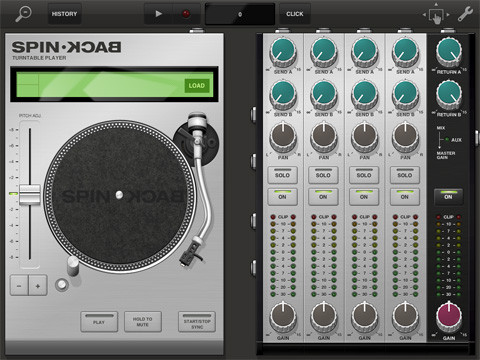Click the black slipmat on the platter
Image resolution: width=480 pixels, height=360 pixels.
[x=119, y=195]
